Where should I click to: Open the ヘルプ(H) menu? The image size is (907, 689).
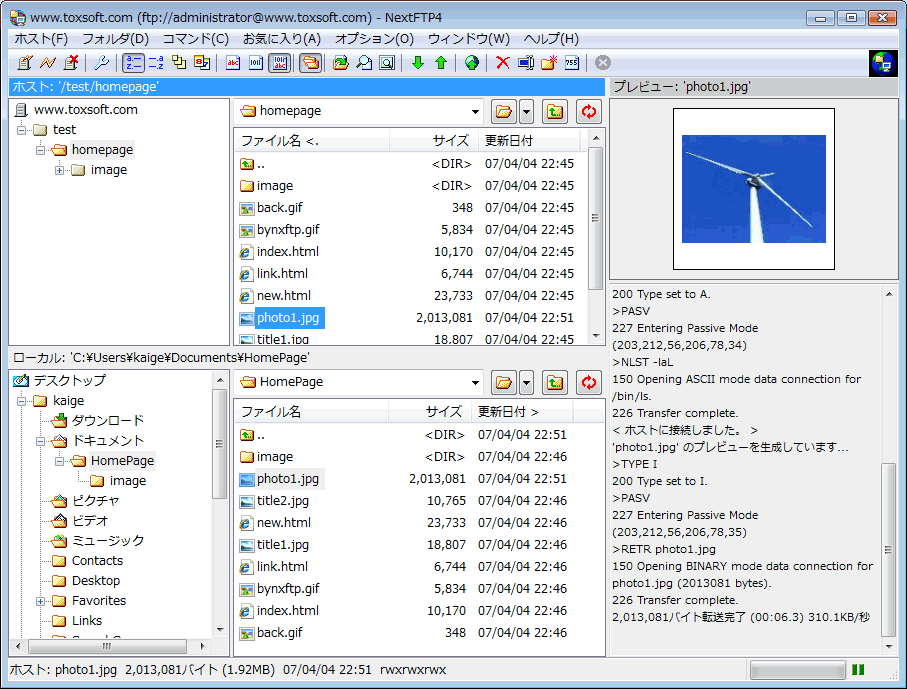551,39
